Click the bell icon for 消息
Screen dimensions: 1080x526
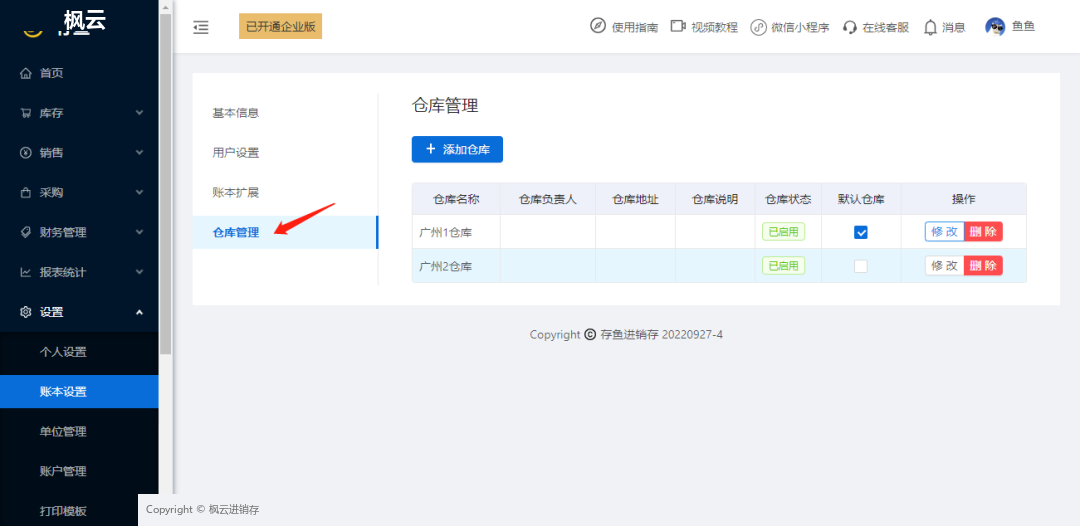click(x=931, y=27)
